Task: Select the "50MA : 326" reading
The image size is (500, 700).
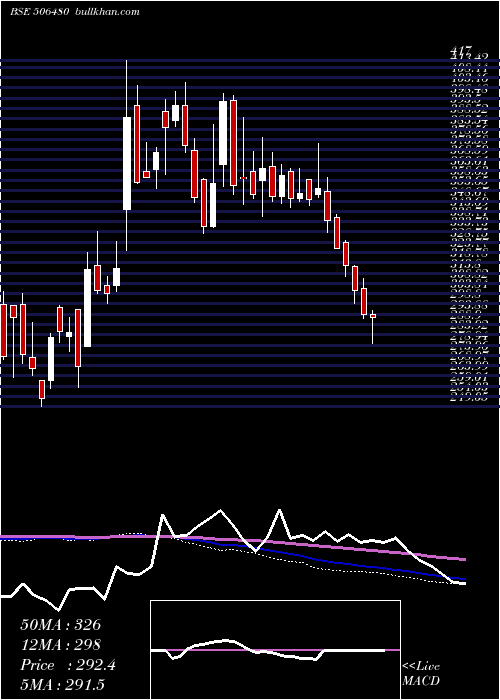Action: (x=61, y=625)
